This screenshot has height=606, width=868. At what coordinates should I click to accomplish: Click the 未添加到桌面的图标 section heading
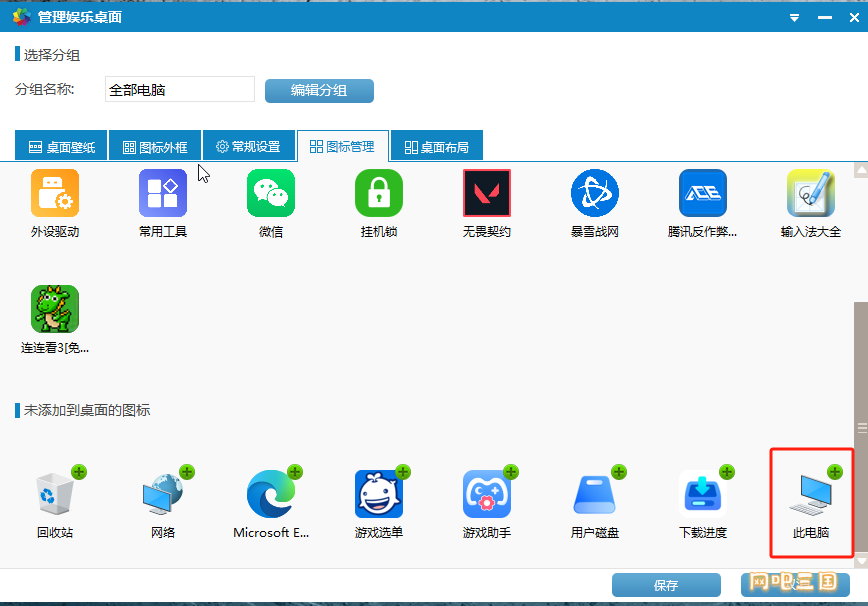click(x=87, y=410)
